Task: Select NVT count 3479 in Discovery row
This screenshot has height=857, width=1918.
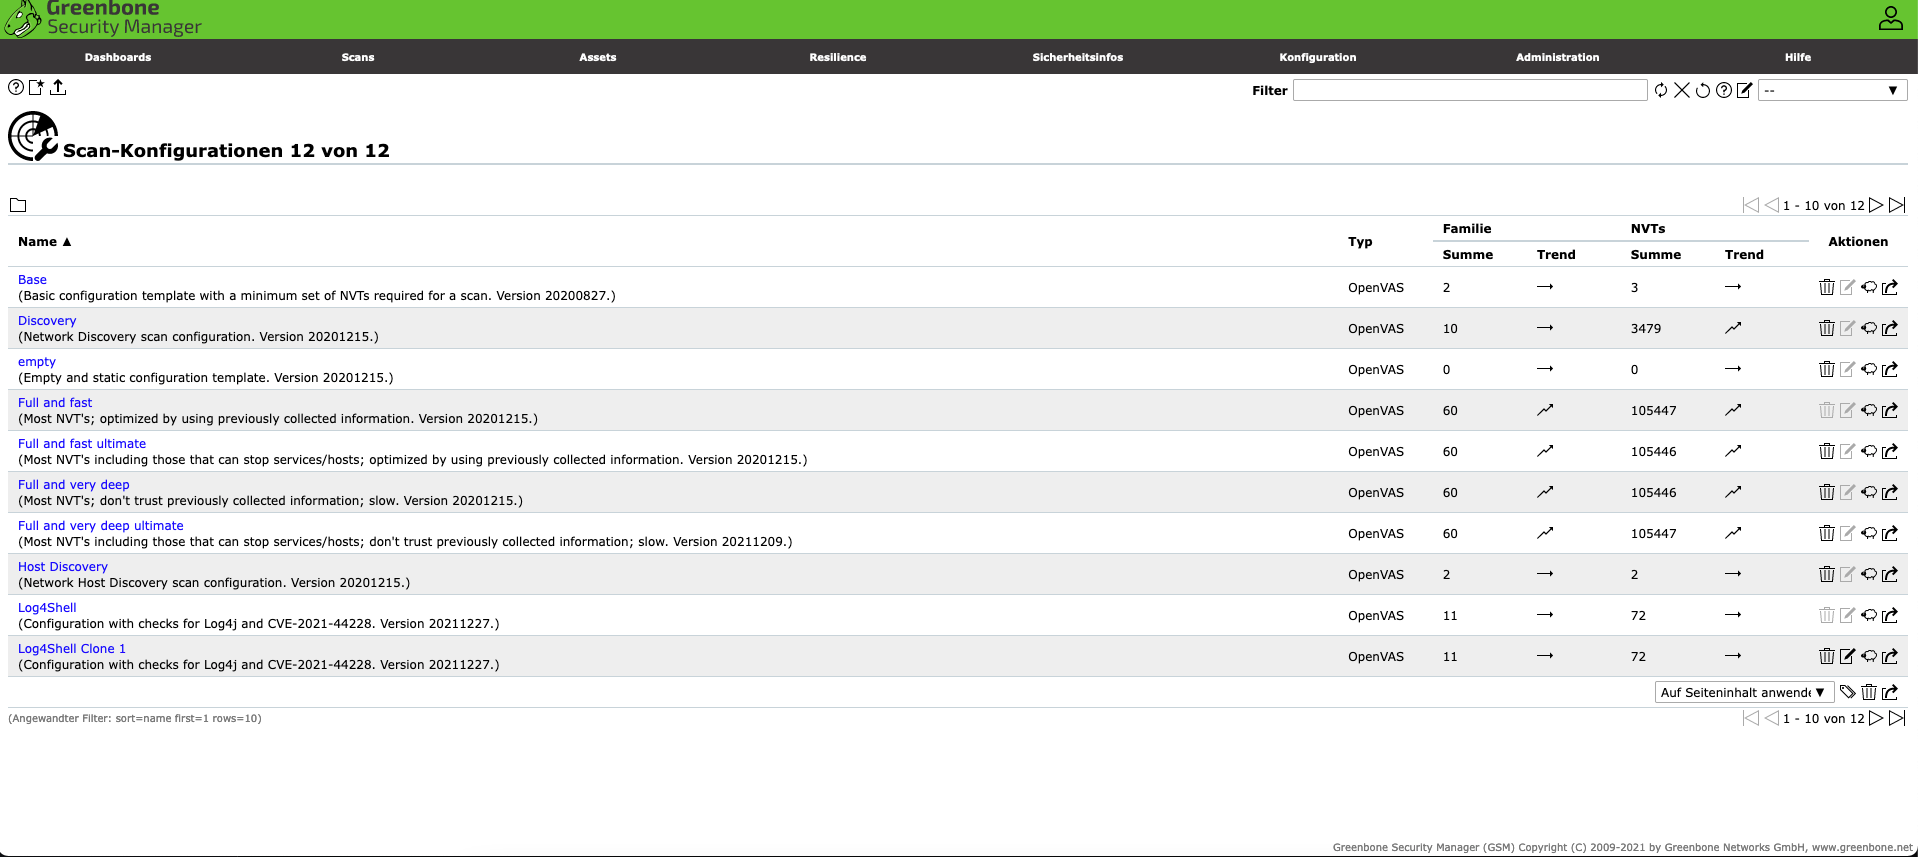Action: 1645,329
